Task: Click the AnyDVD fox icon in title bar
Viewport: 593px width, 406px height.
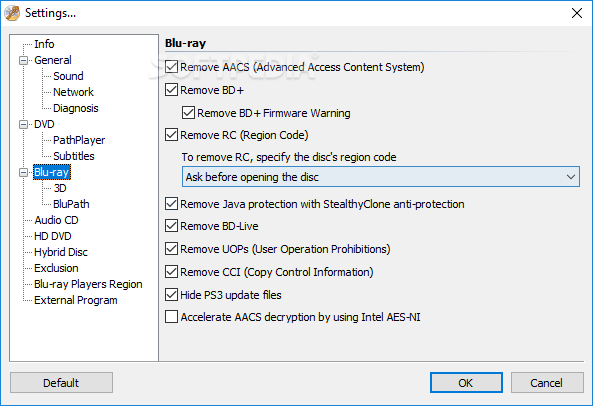Action: (x=12, y=13)
